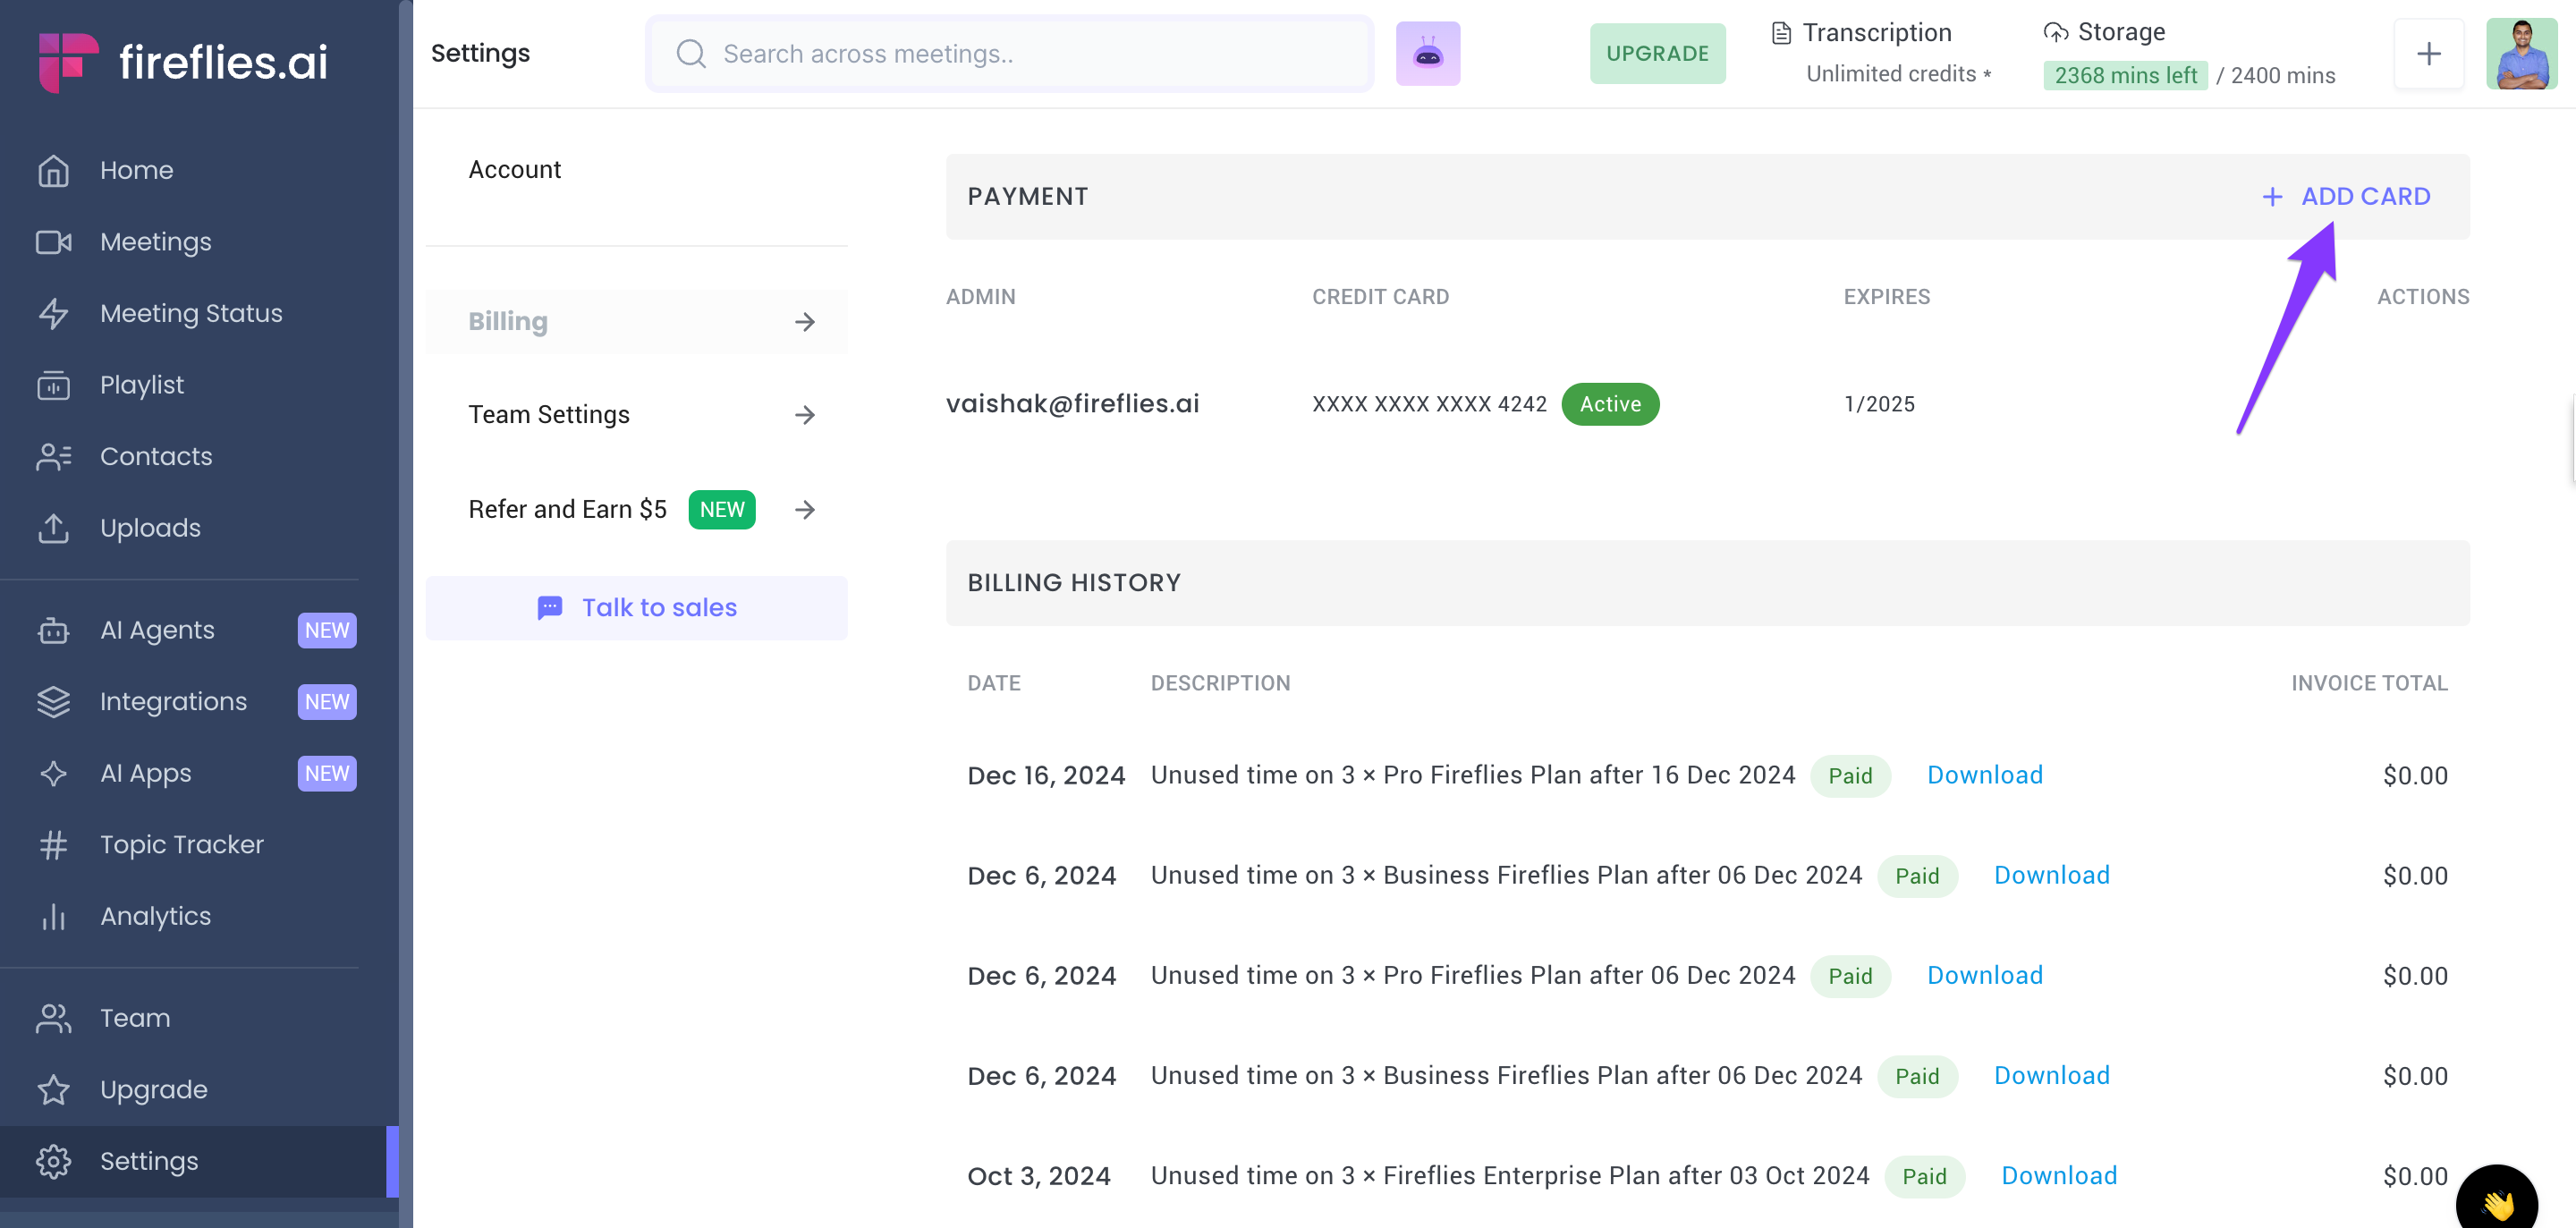Open the Meeting Status lightning icon
The image size is (2576, 1228).
point(53,313)
